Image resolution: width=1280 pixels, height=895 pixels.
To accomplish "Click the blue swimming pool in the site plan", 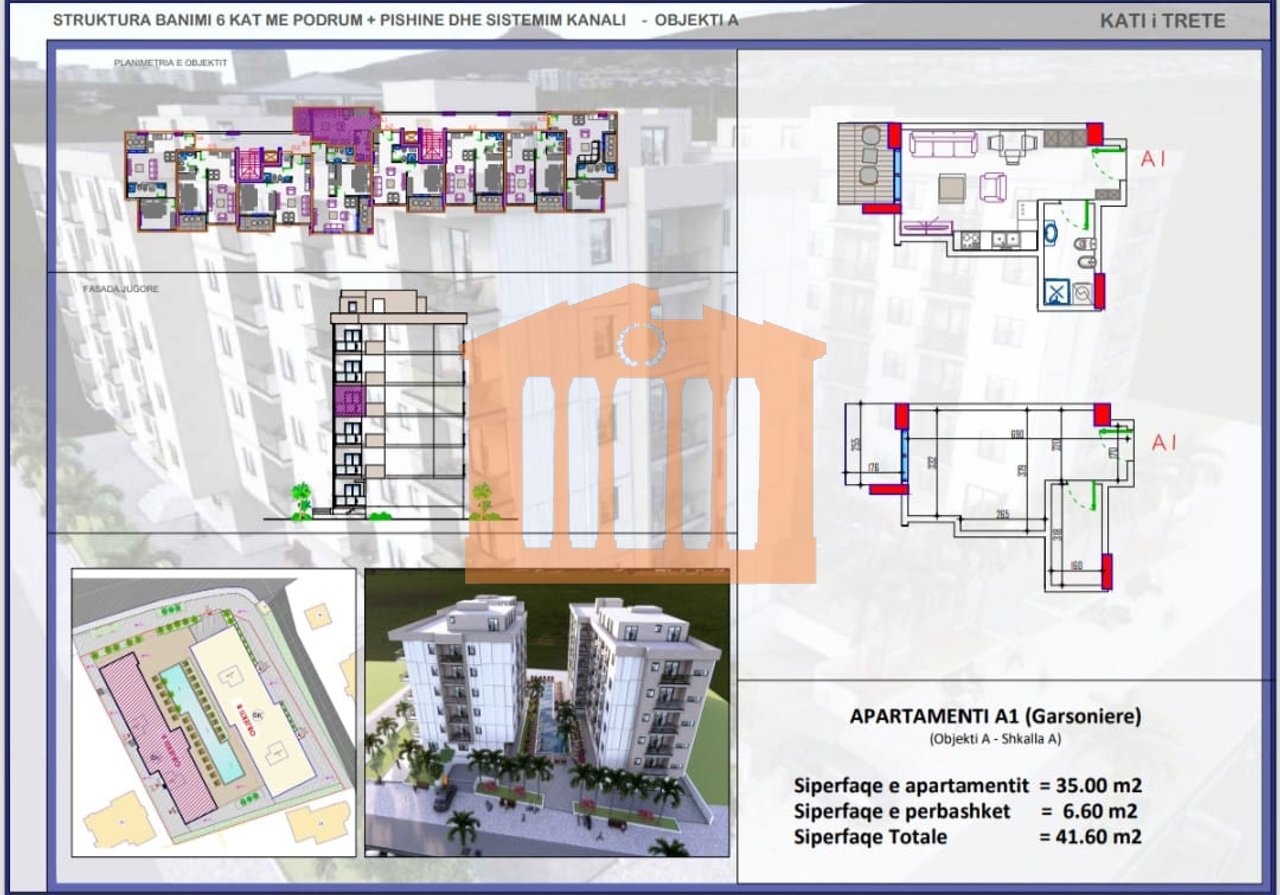I will pyautogui.click(x=201, y=723).
